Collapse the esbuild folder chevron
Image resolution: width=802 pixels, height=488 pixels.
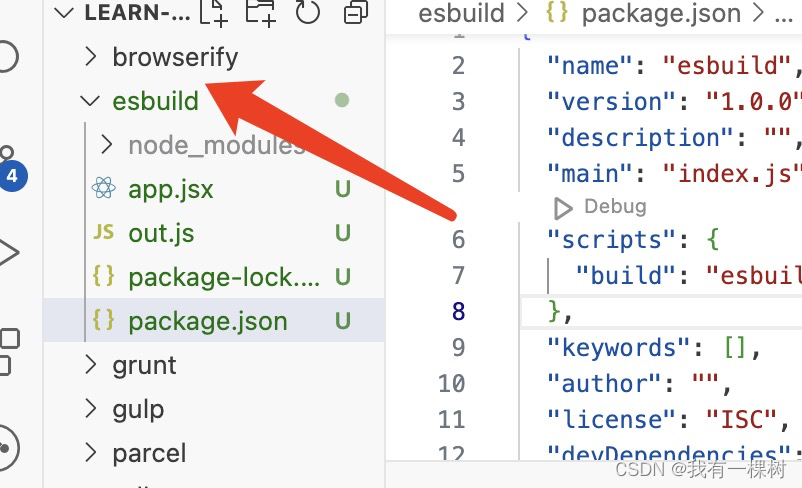click(x=90, y=100)
